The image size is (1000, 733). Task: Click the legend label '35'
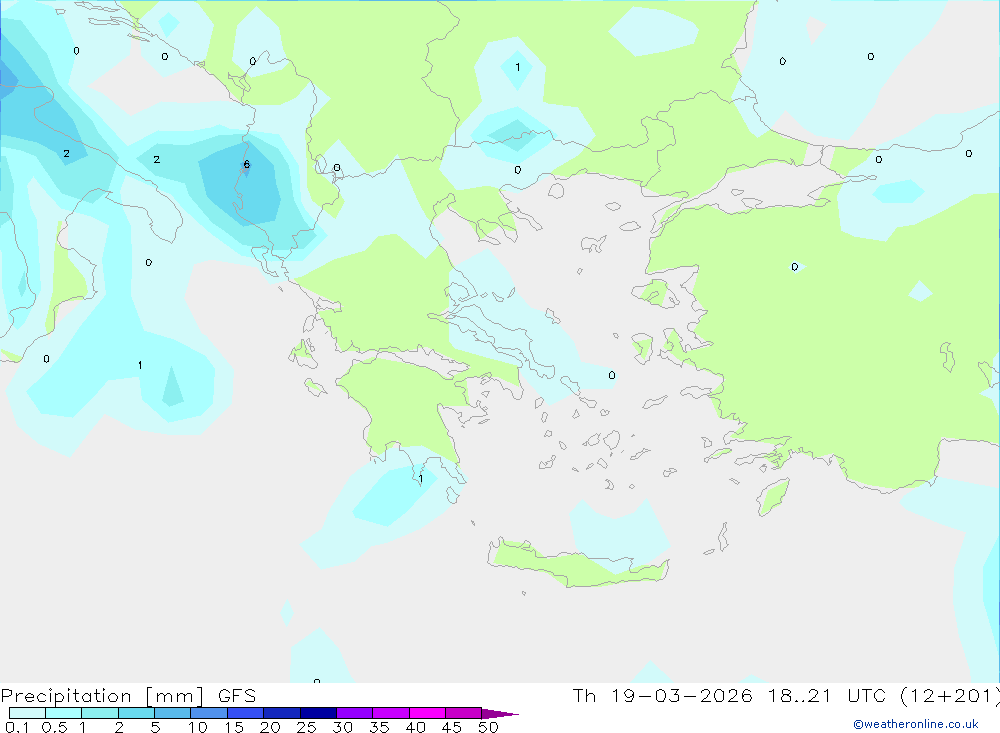379,727
